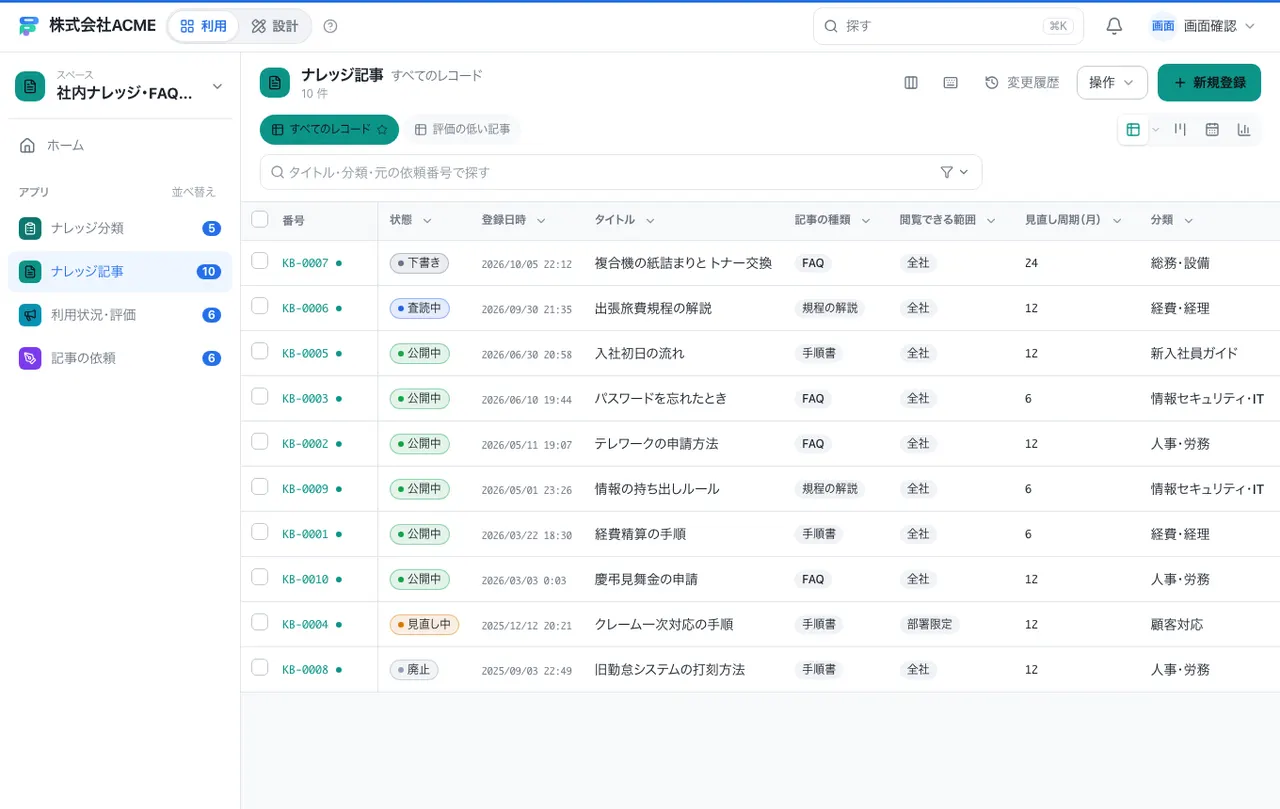Select the checkbox for KB-0003
Screen dimensions: 1280x809
pyautogui.click(x=260, y=396)
